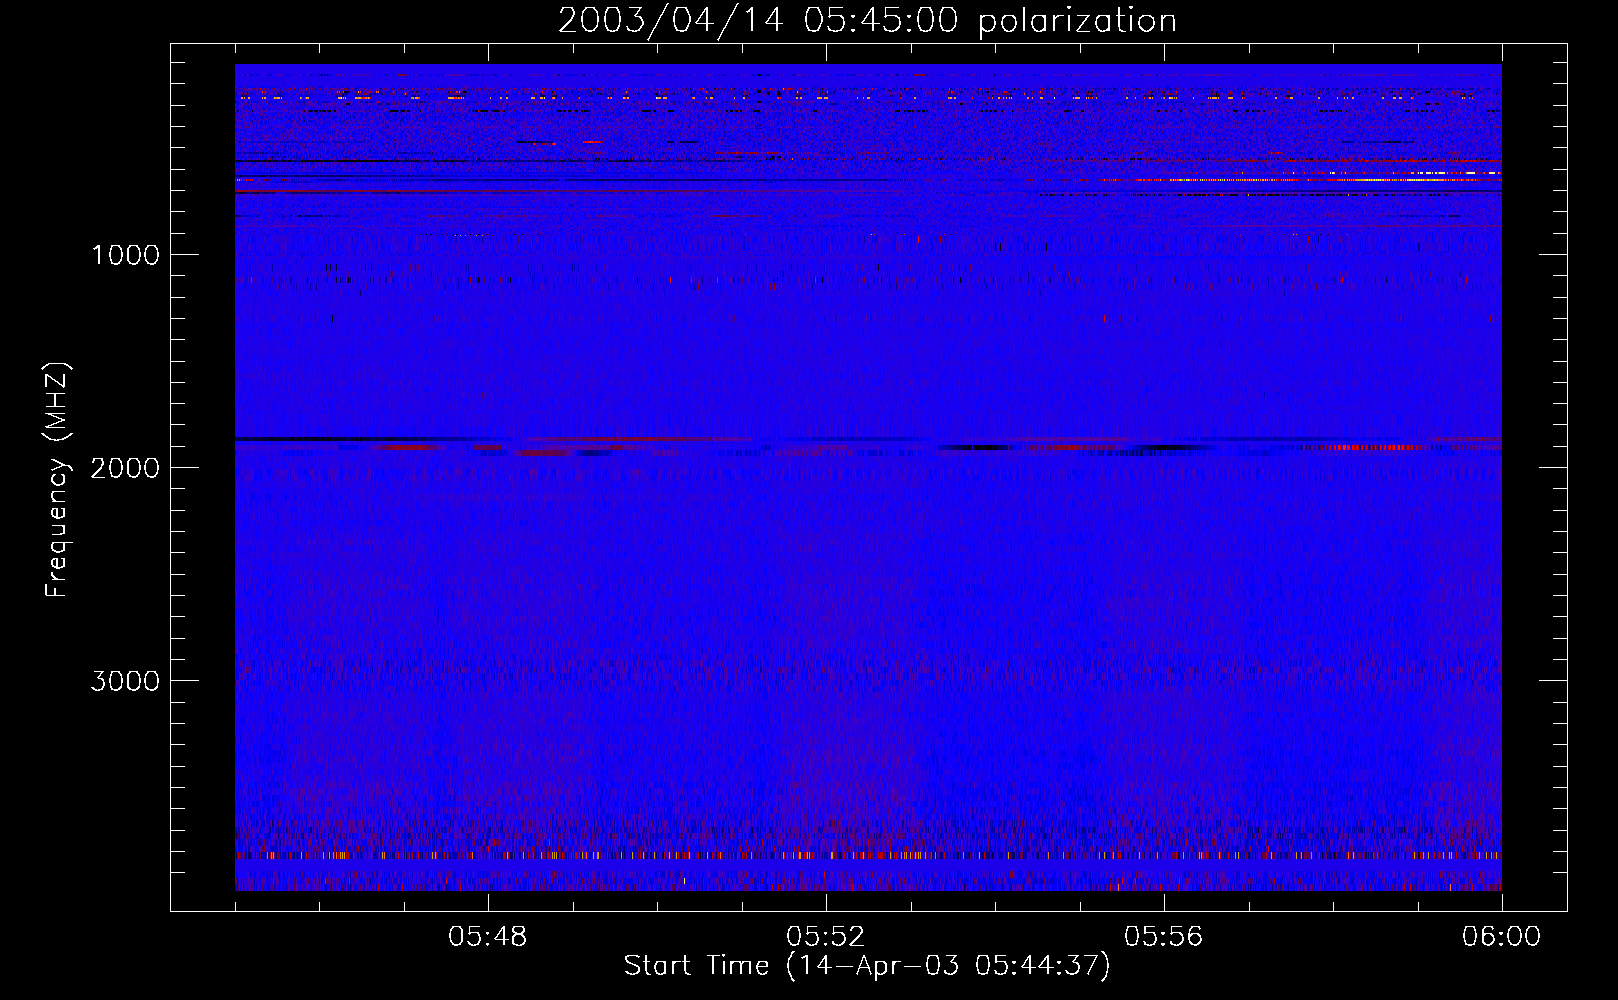This screenshot has width=1618, height=1000.
Task: Click the 3000 frequency tick label
Action: coord(125,681)
